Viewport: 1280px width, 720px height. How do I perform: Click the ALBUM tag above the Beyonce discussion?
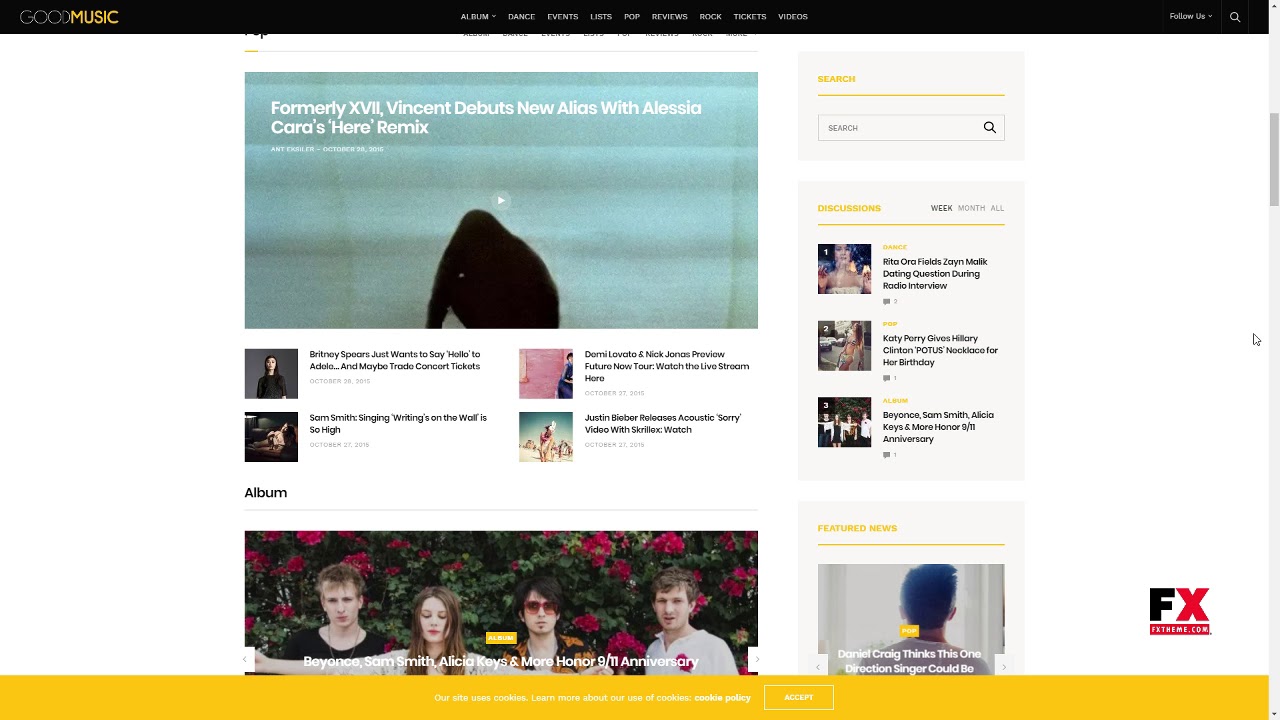click(895, 401)
